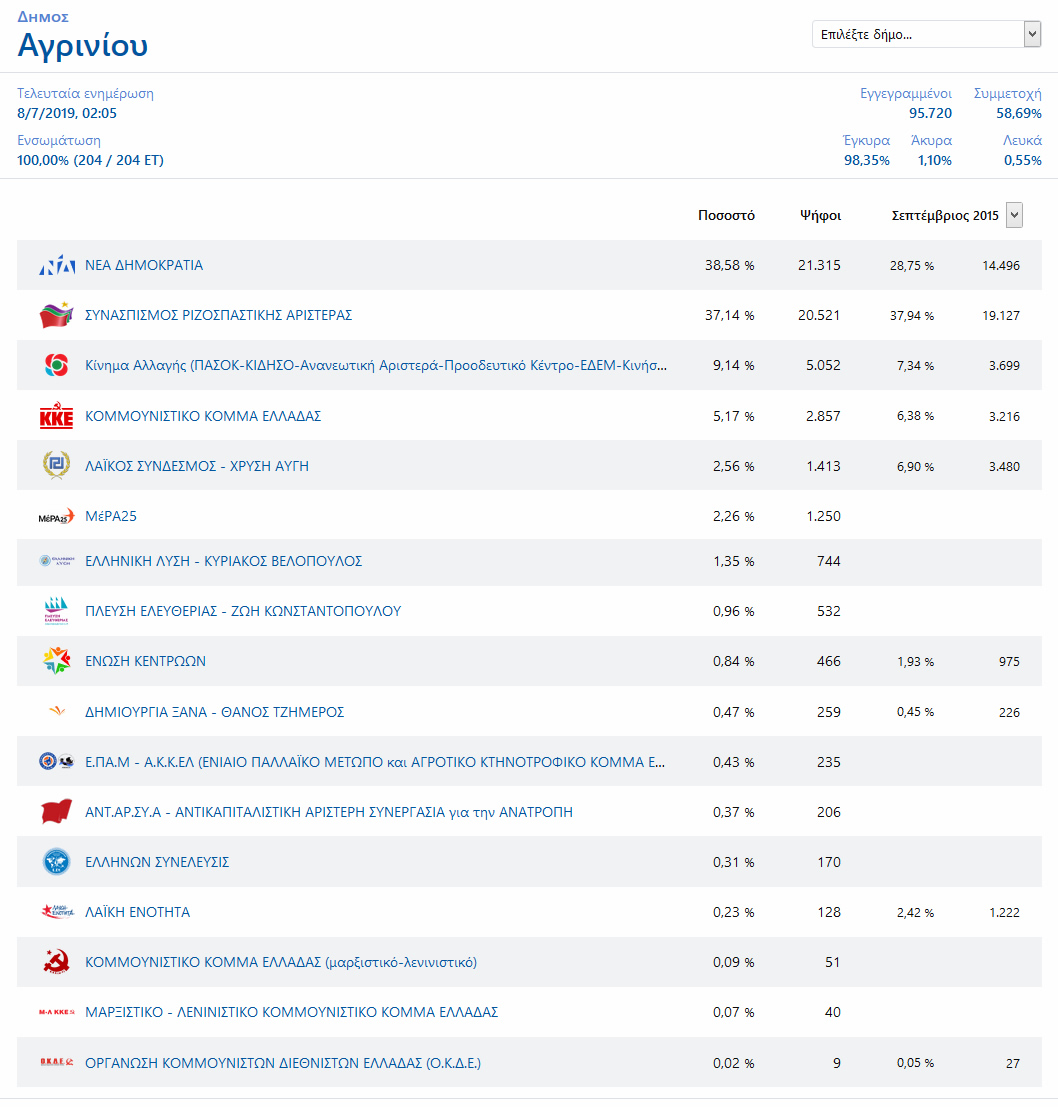Screen dimensions: 1058x1107
Task: Click ΜέΡΑ25's vote count 1.250
Action: click(x=823, y=516)
